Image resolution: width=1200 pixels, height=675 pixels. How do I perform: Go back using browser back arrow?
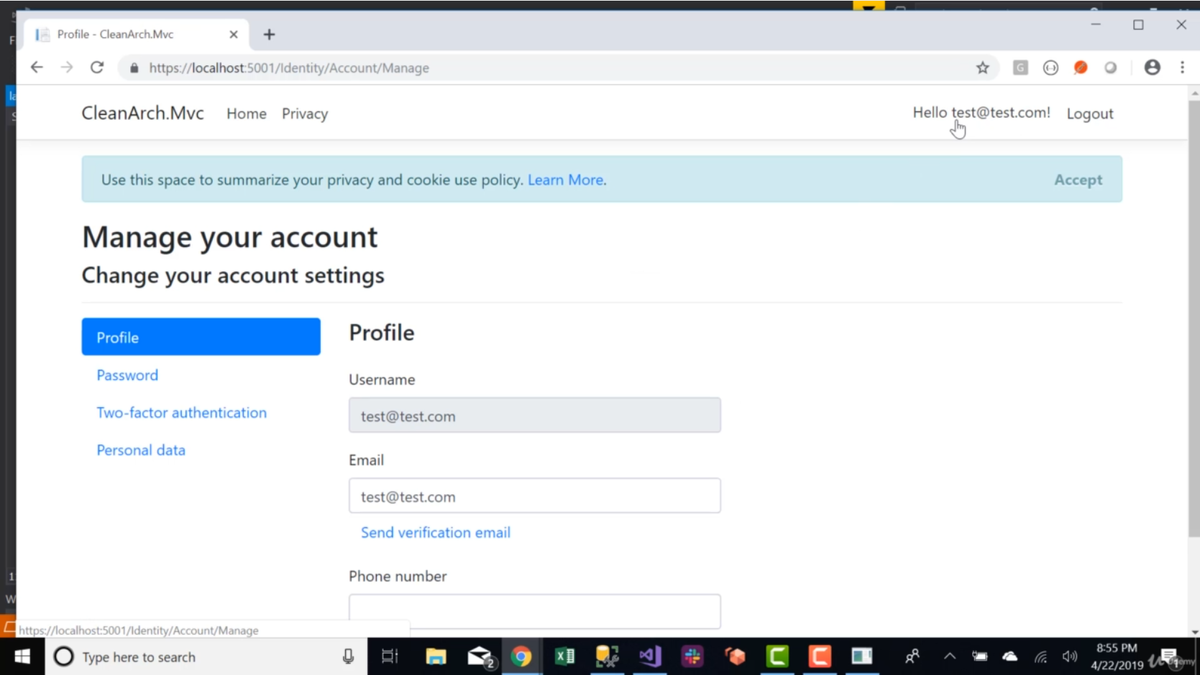point(37,68)
